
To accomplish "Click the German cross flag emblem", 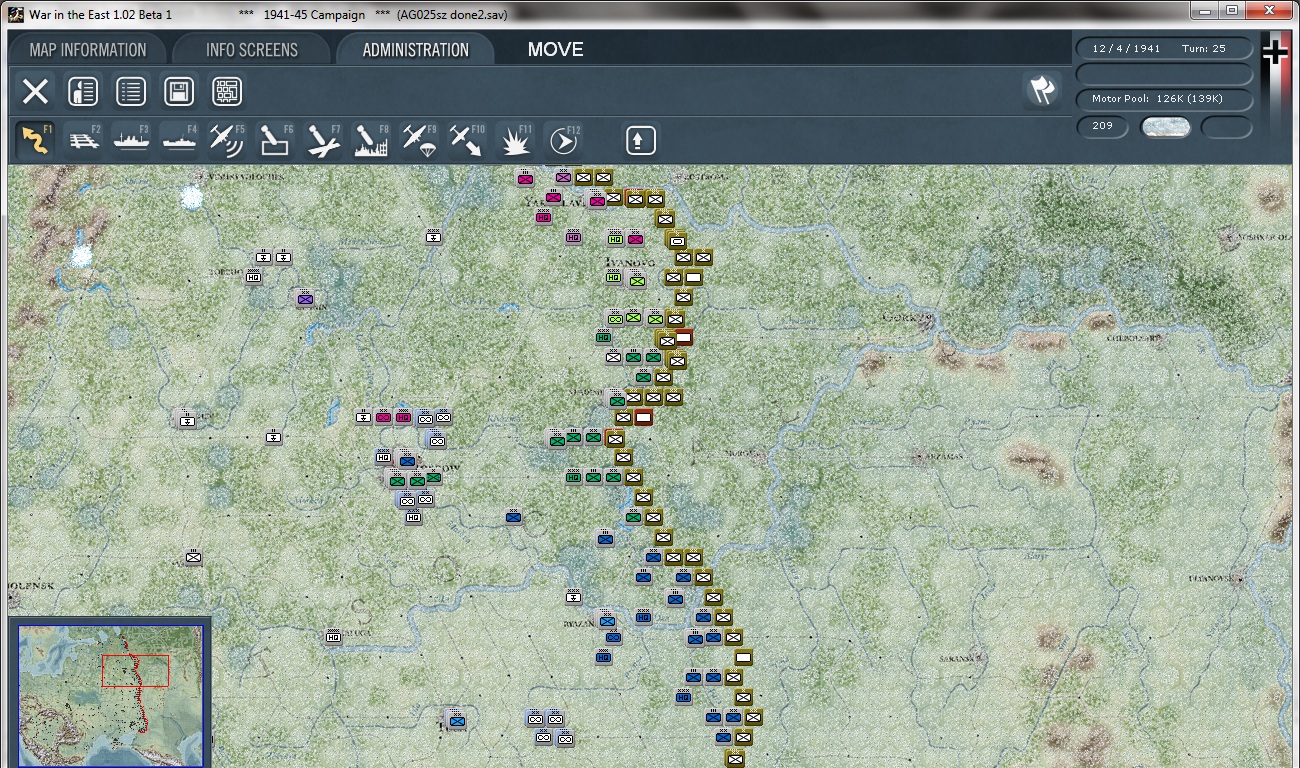I will [1275, 52].
